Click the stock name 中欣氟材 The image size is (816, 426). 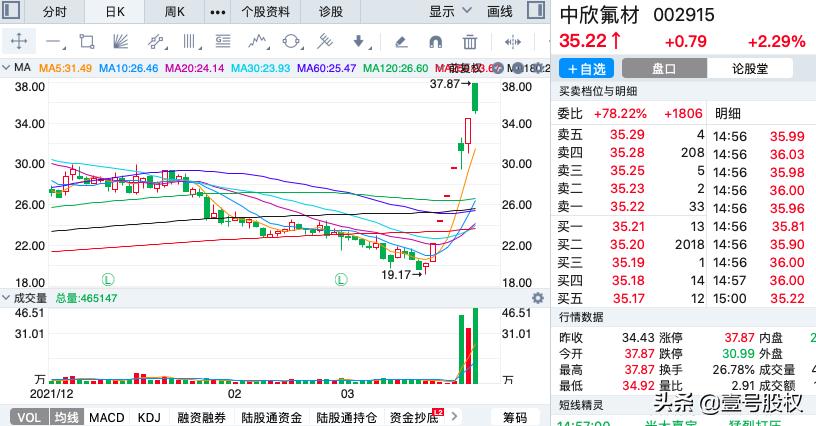point(600,15)
